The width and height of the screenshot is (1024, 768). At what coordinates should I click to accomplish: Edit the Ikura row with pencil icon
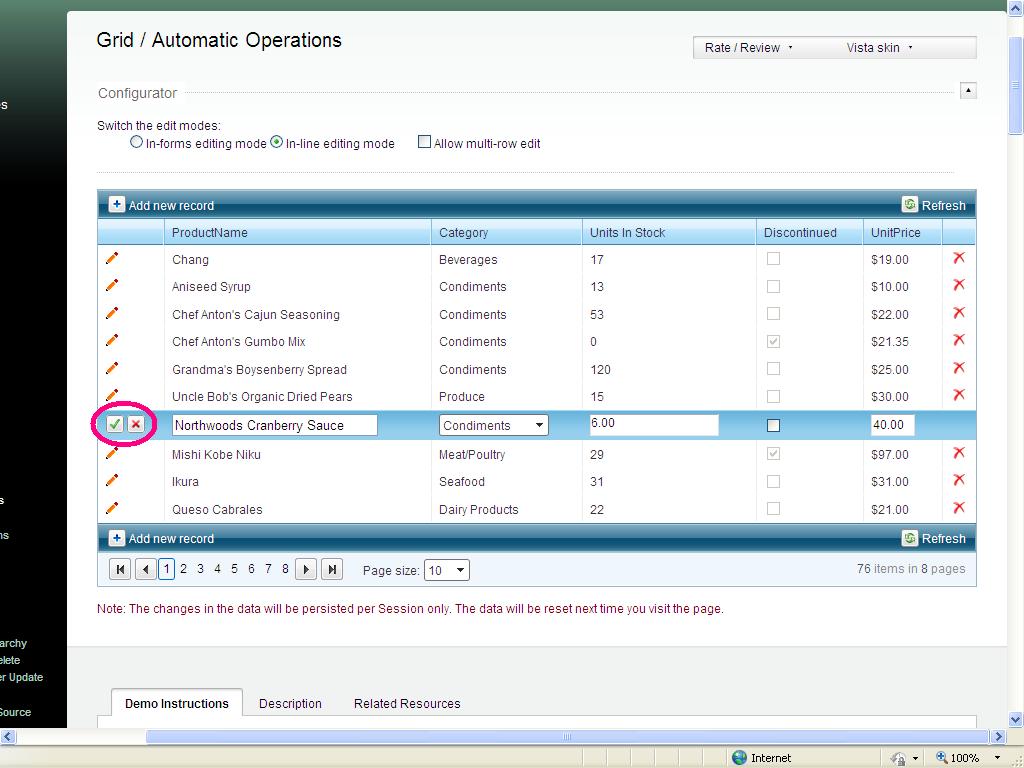[x=112, y=481]
